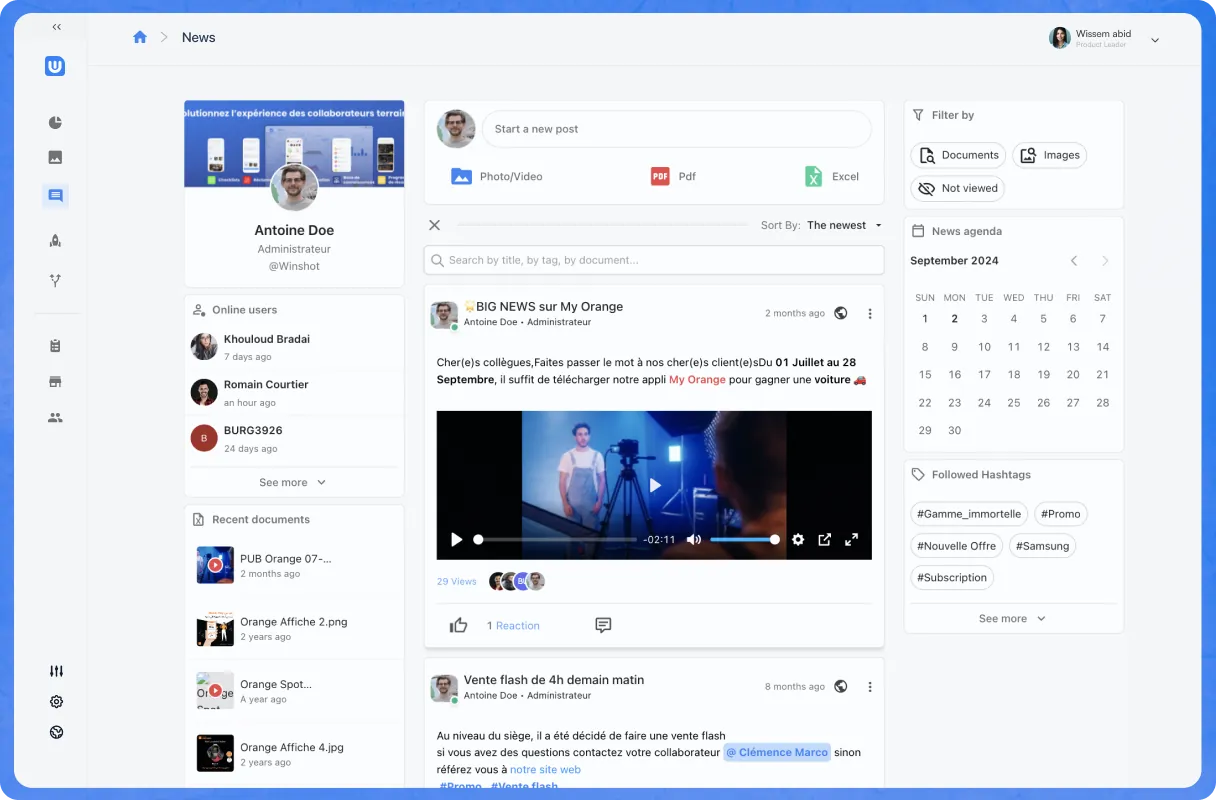Select the Photo/Video post option
1216x800 pixels.
click(x=497, y=176)
